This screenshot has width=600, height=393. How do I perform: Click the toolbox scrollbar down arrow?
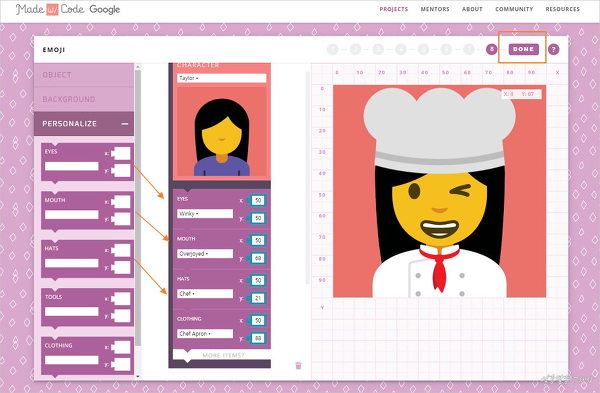click(138, 377)
